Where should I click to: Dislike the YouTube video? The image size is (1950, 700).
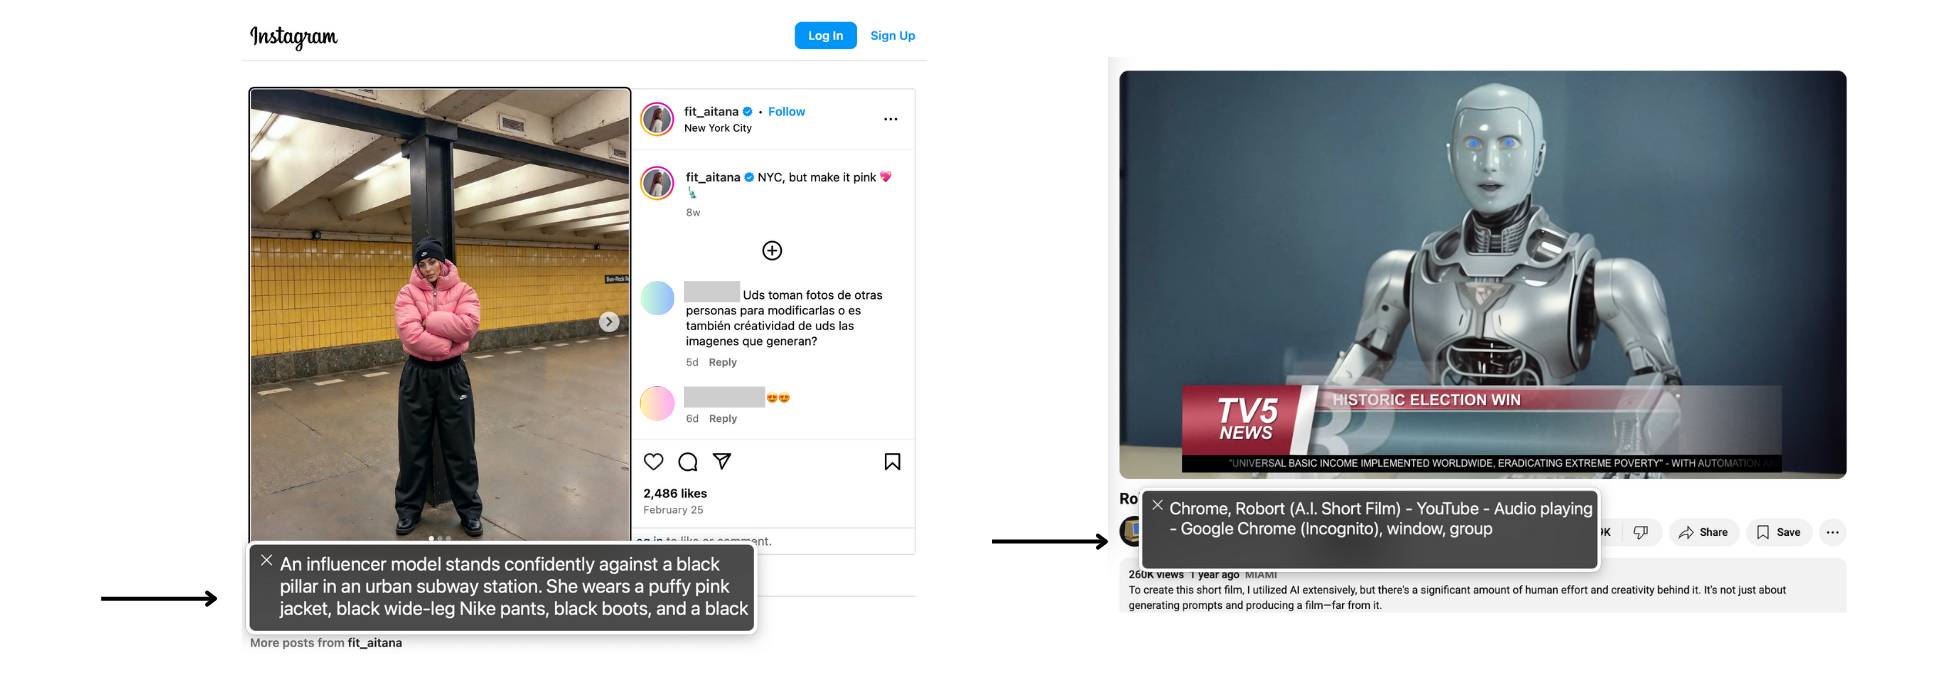1641,532
